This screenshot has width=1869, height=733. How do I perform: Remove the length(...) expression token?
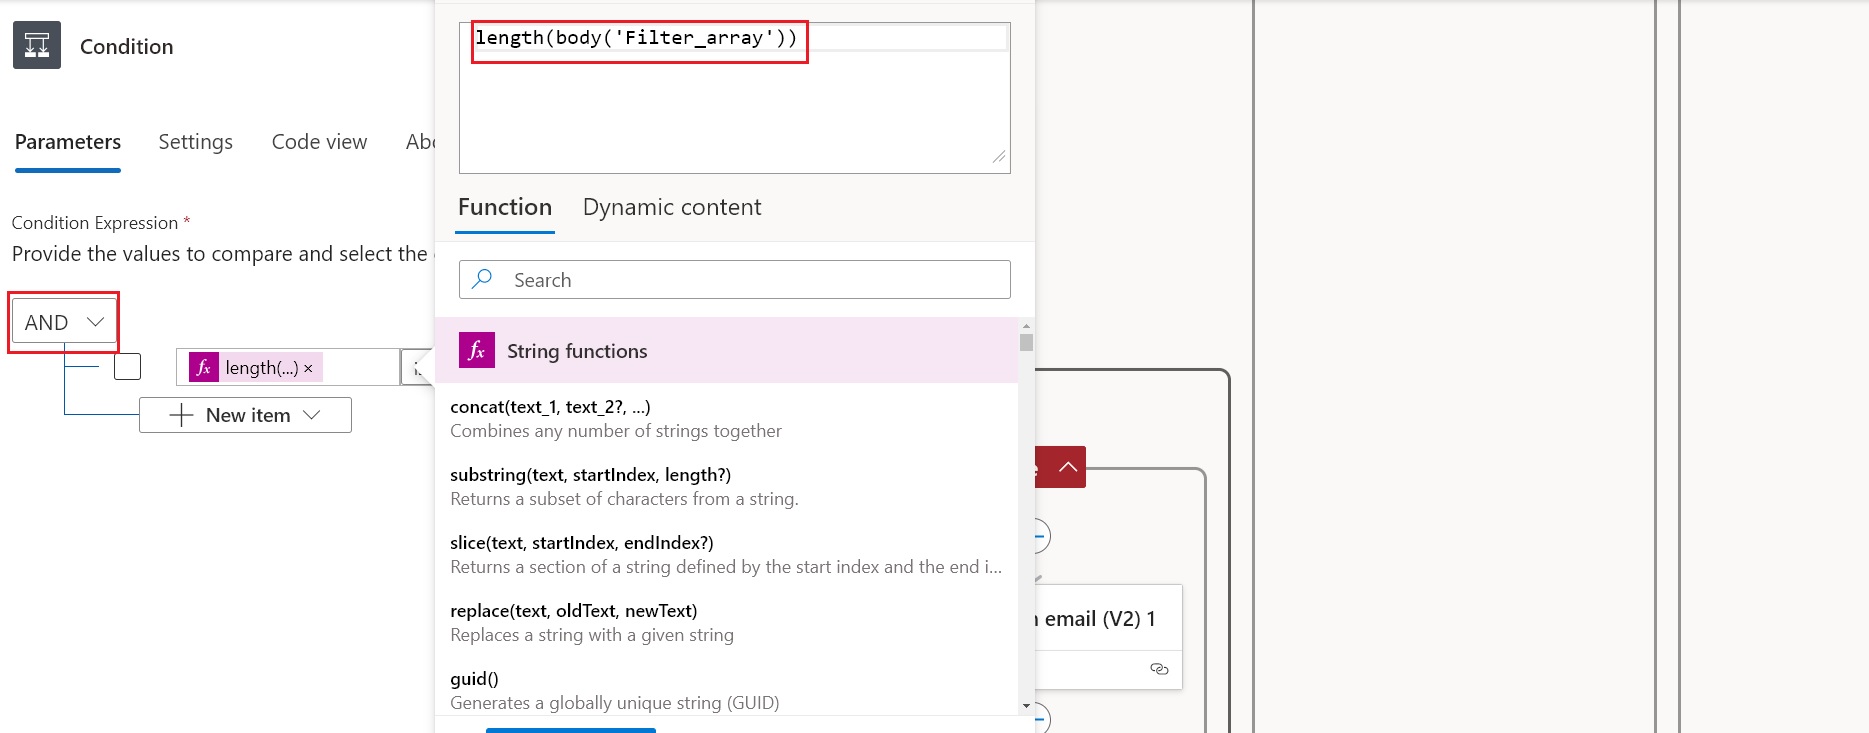click(309, 369)
